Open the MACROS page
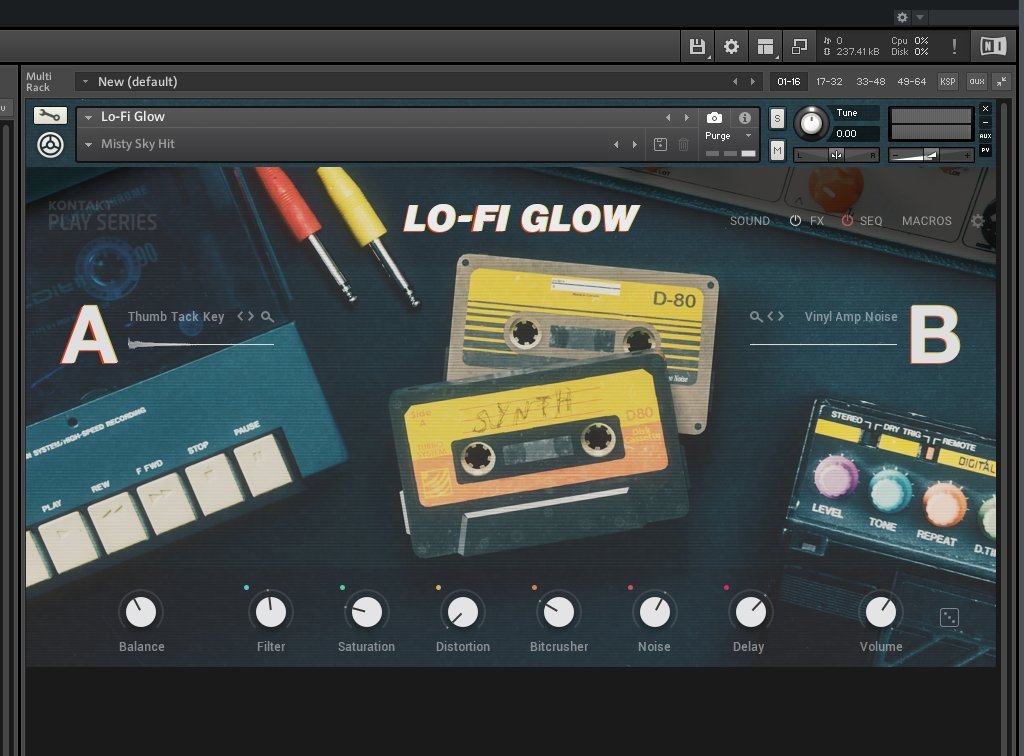 click(x=927, y=221)
